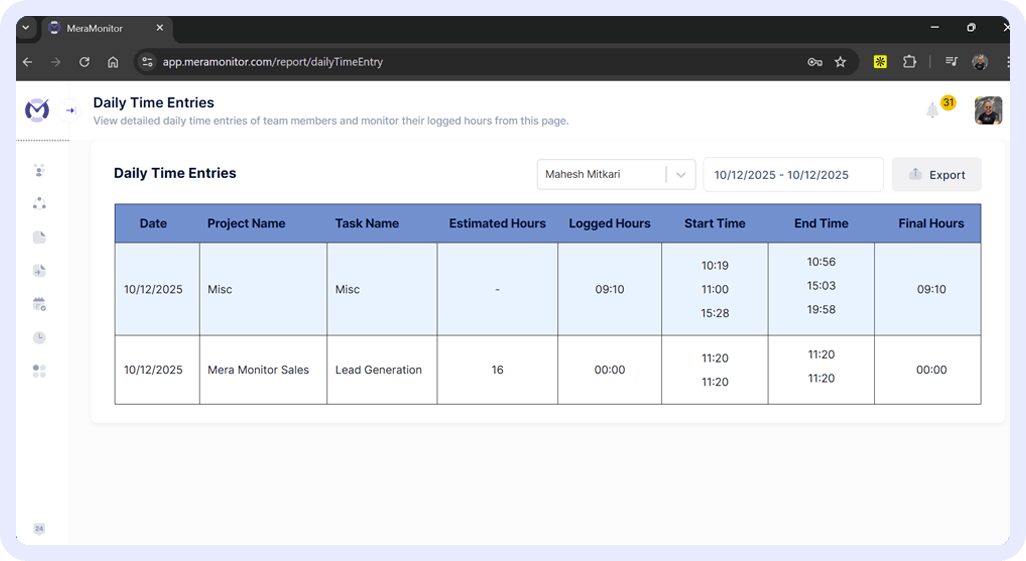Click the document icon in the left sidebar
1026x561 pixels.
point(39,237)
